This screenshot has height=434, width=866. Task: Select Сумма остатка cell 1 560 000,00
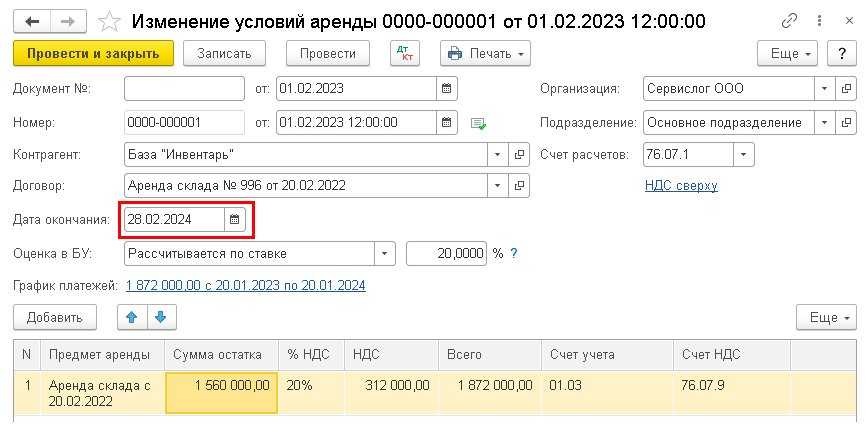click(x=221, y=393)
